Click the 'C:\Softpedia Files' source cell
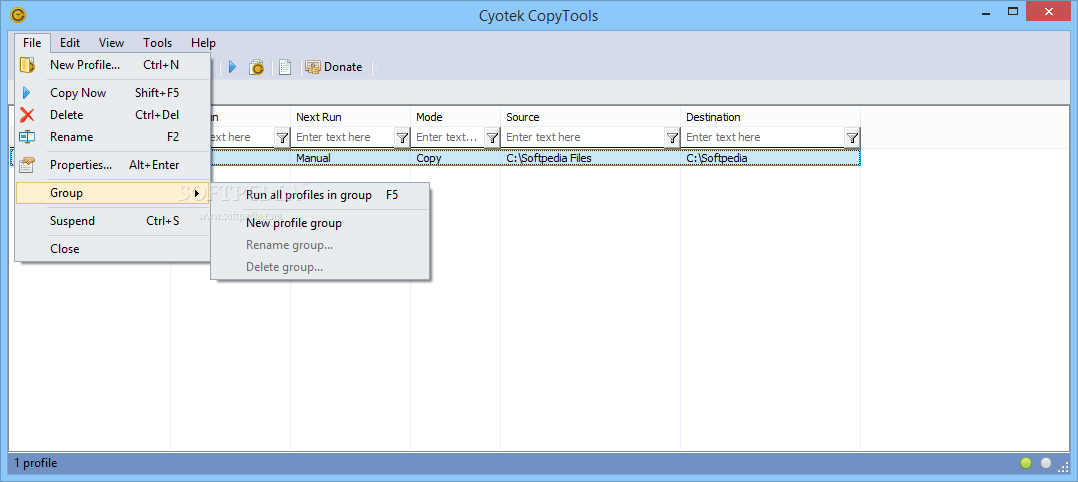This screenshot has height=482, width=1078. point(591,158)
